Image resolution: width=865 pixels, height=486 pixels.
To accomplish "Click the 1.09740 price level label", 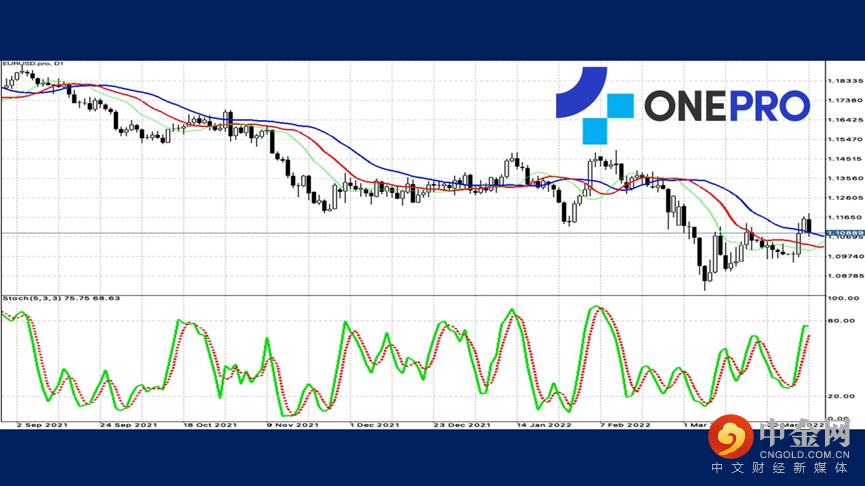I will click(x=845, y=257).
